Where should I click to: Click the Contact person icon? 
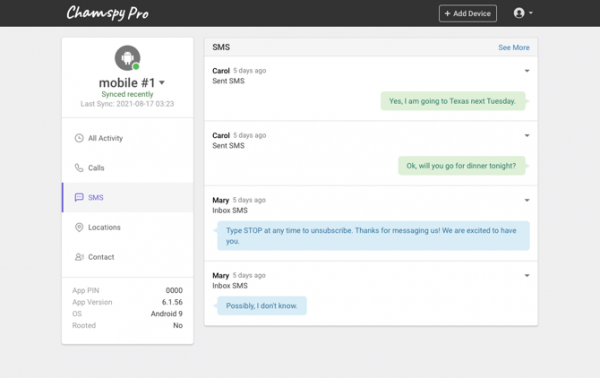[x=79, y=257]
